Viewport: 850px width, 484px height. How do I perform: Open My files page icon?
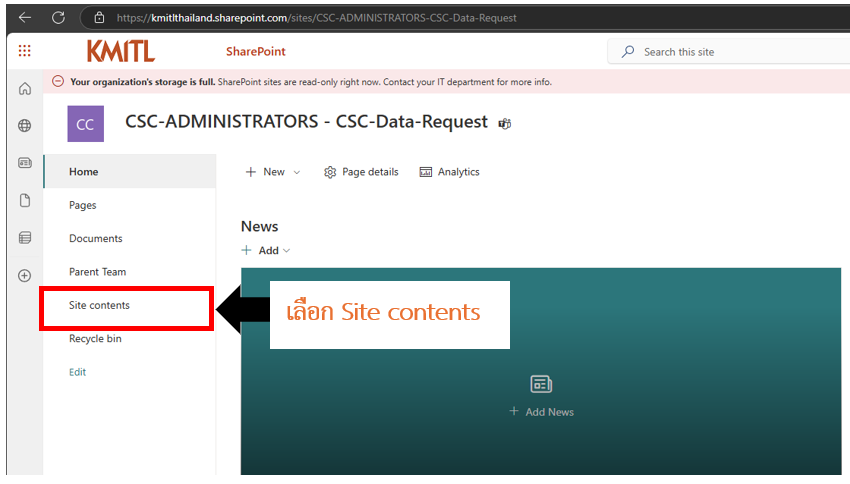(x=25, y=200)
